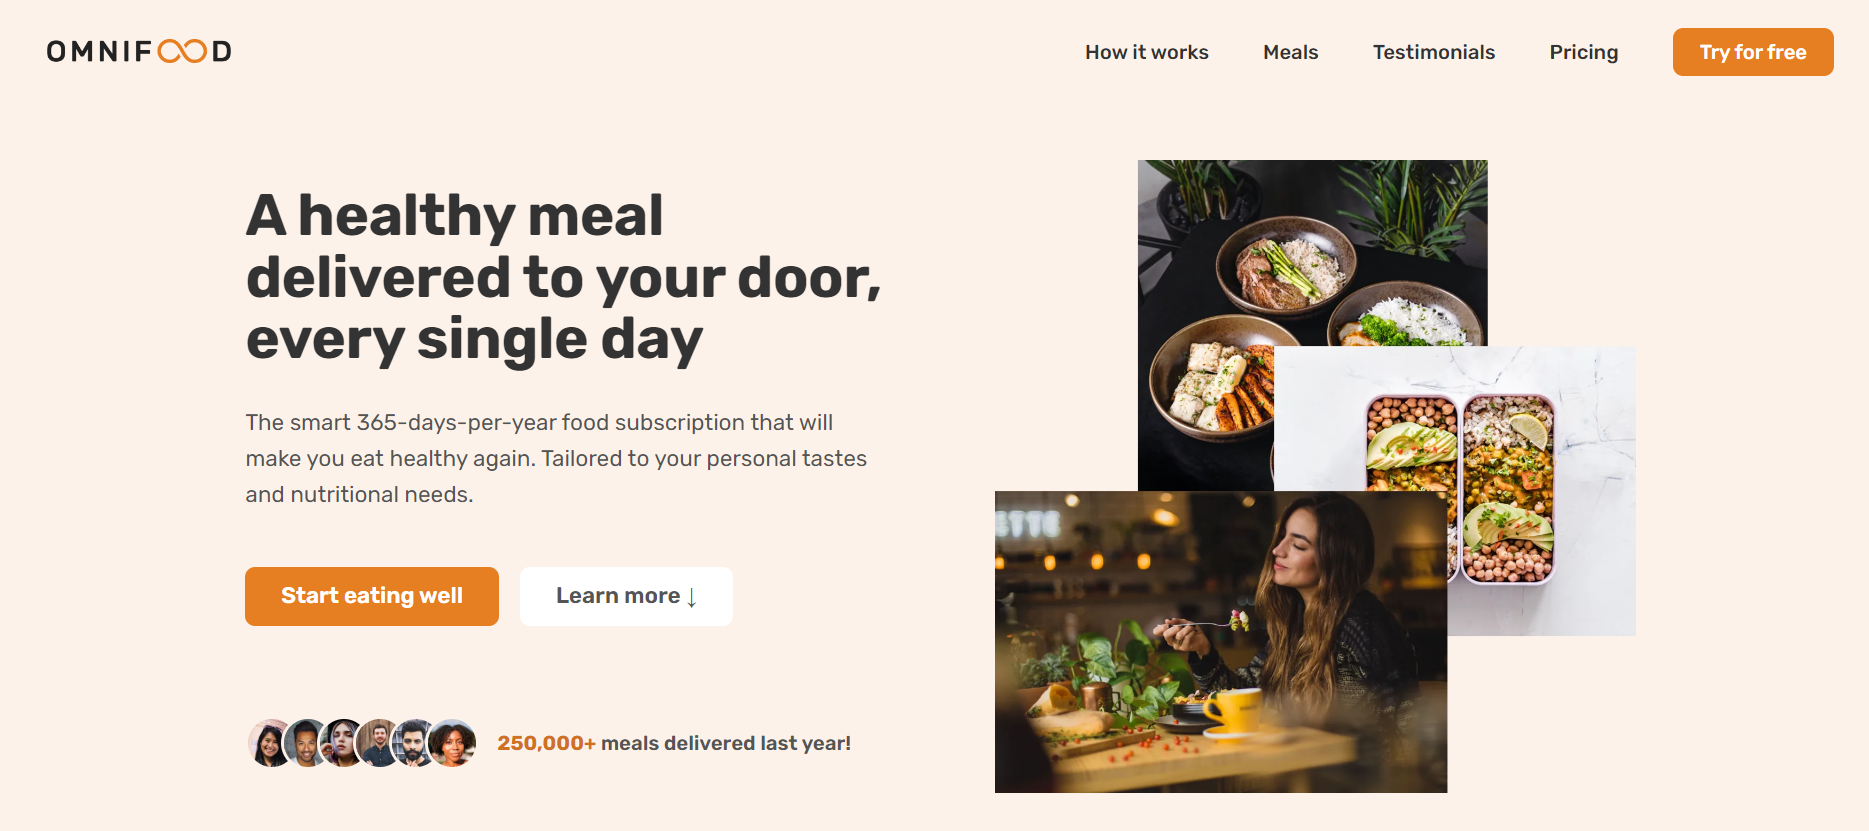Click the 250,000+ meals delivered text
This screenshot has width=1869, height=831.
674,743
